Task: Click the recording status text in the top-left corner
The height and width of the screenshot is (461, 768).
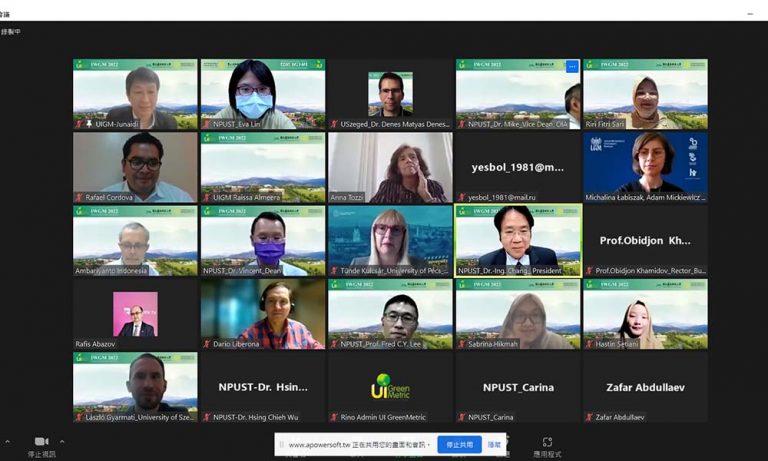Action: coord(11,32)
